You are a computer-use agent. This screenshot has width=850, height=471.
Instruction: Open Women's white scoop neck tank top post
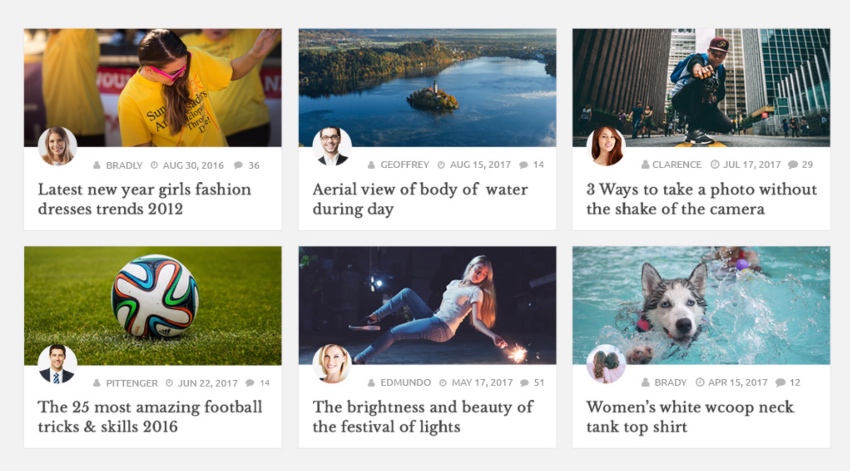690,417
